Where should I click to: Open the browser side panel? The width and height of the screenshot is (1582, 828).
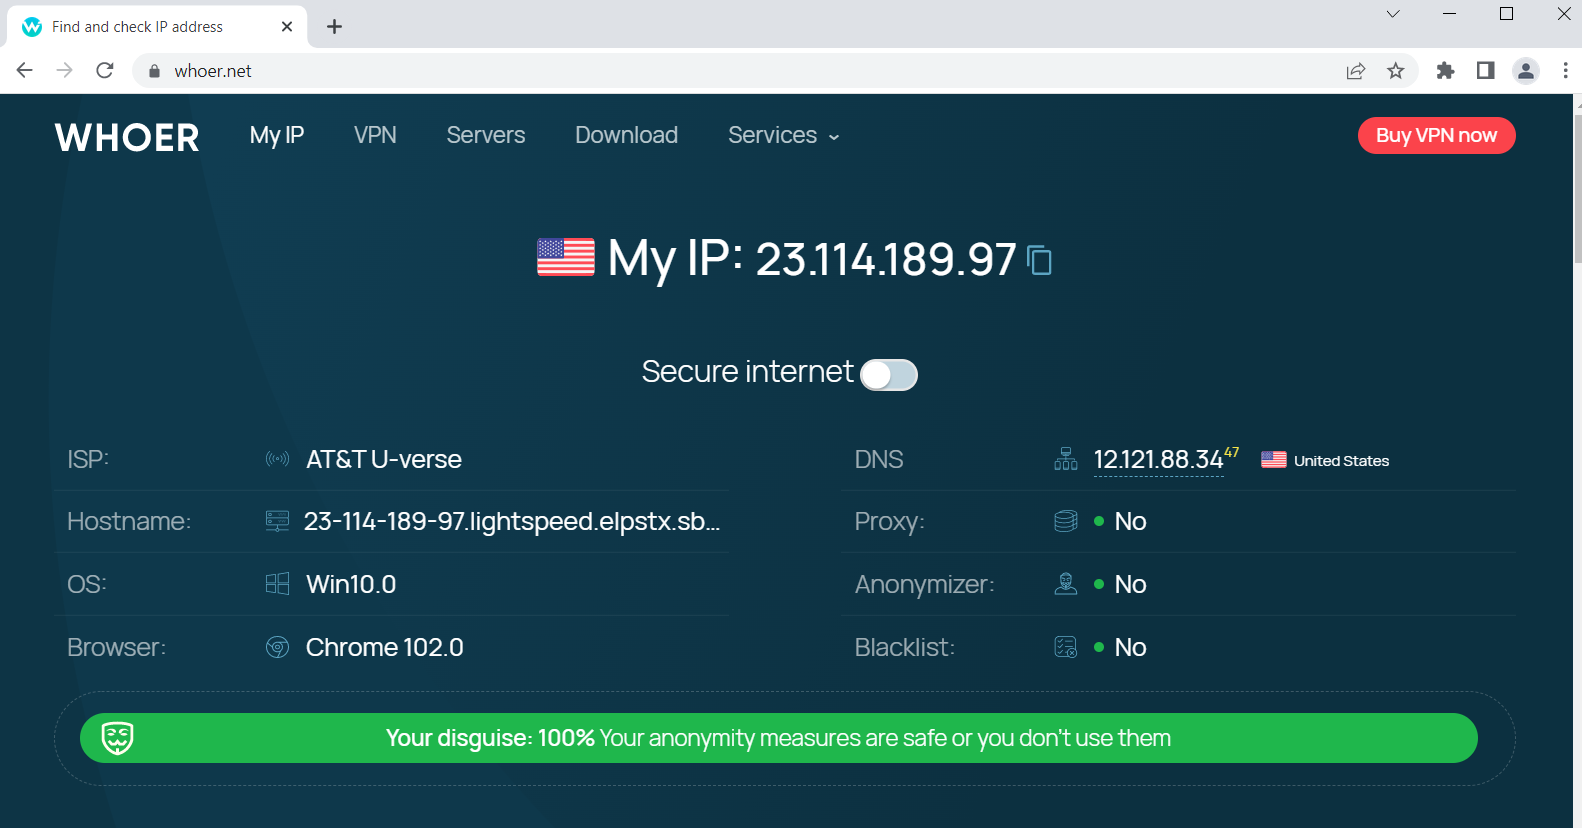click(1485, 70)
